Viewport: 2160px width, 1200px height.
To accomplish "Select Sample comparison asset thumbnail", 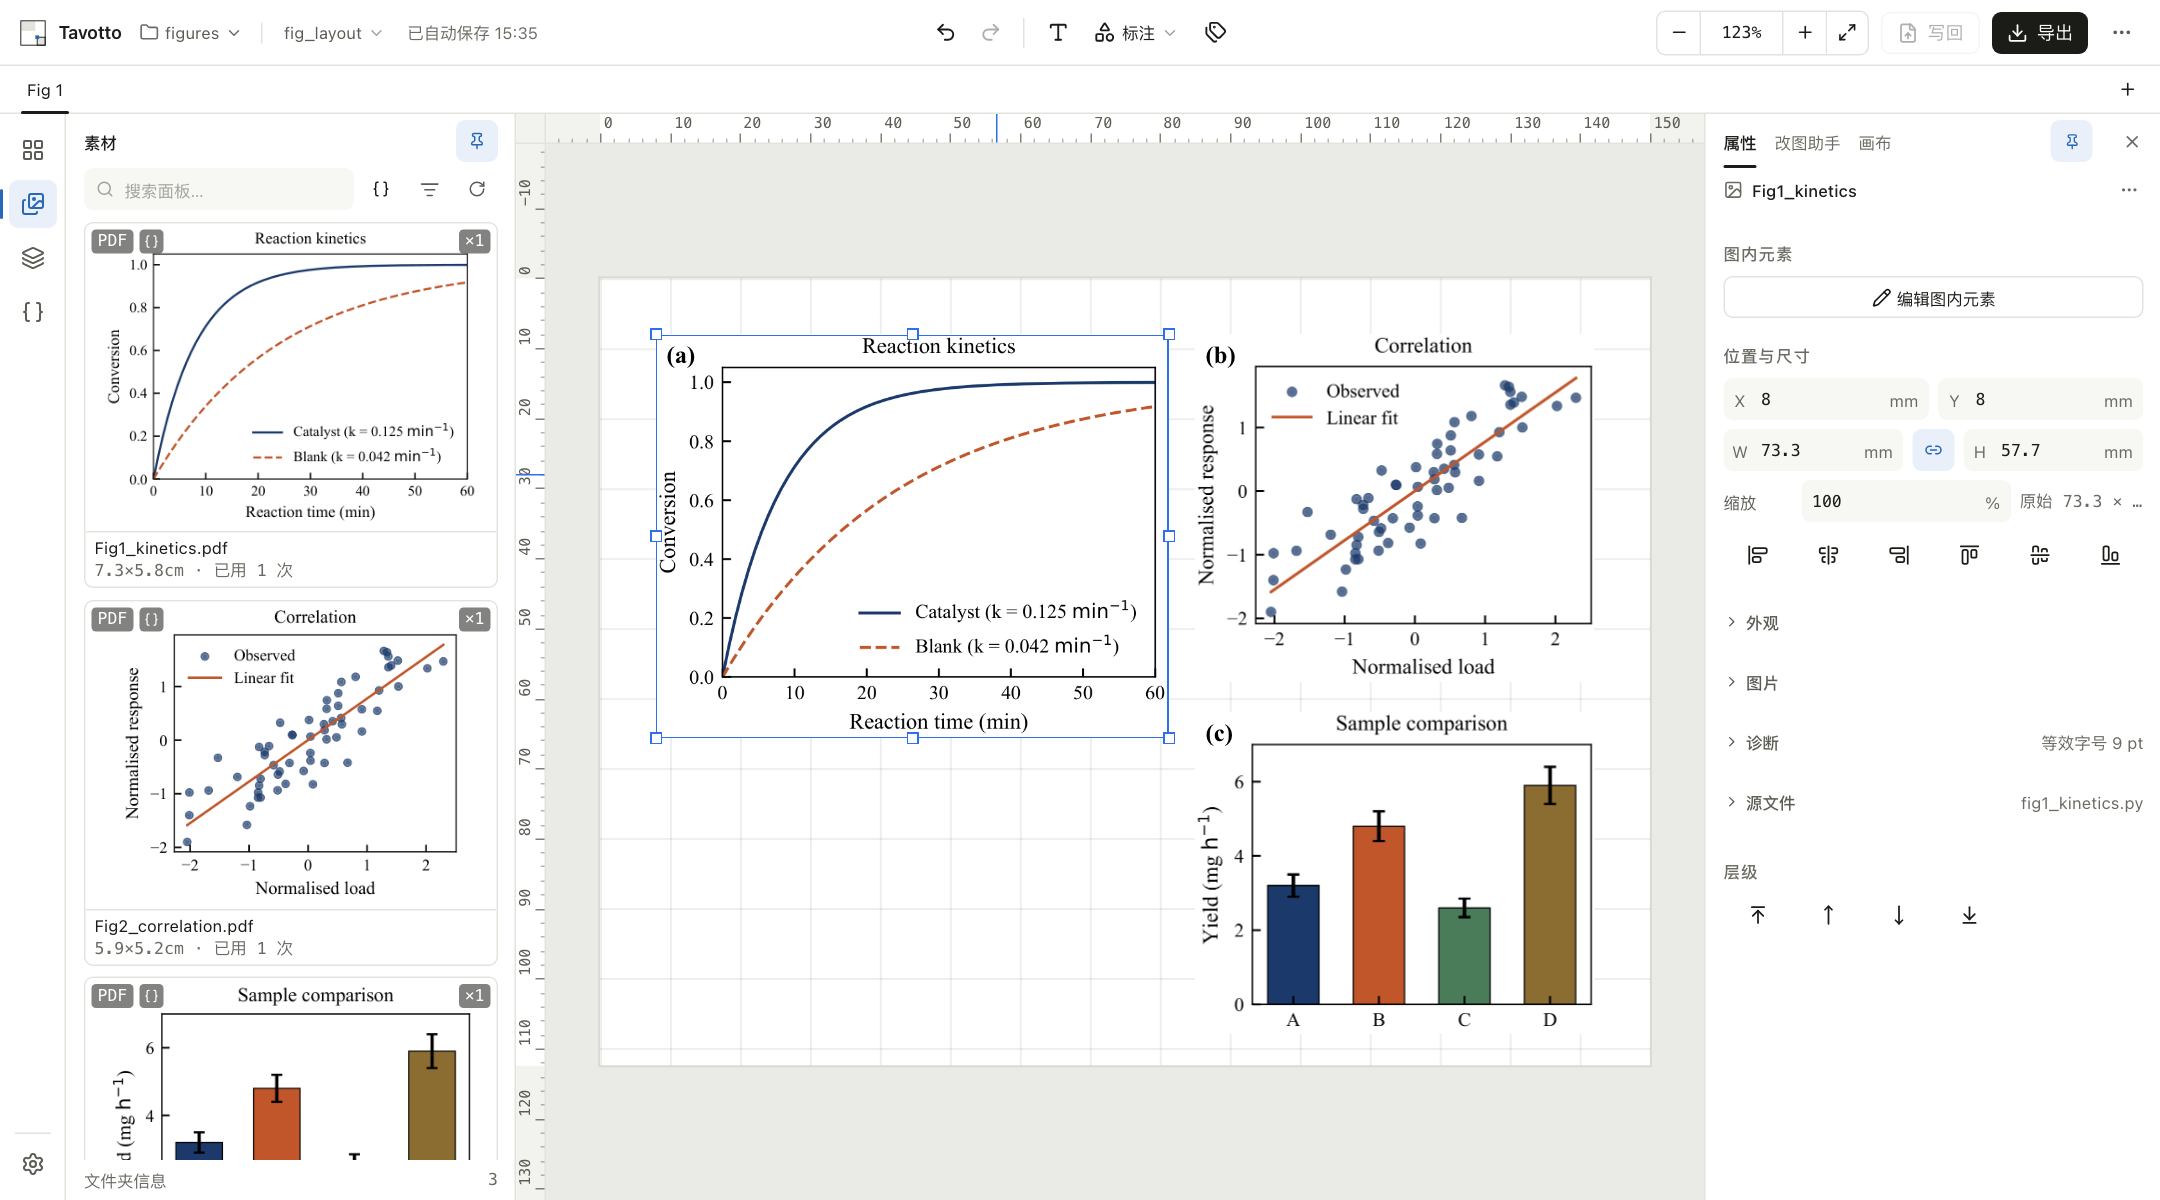I will [x=291, y=1070].
